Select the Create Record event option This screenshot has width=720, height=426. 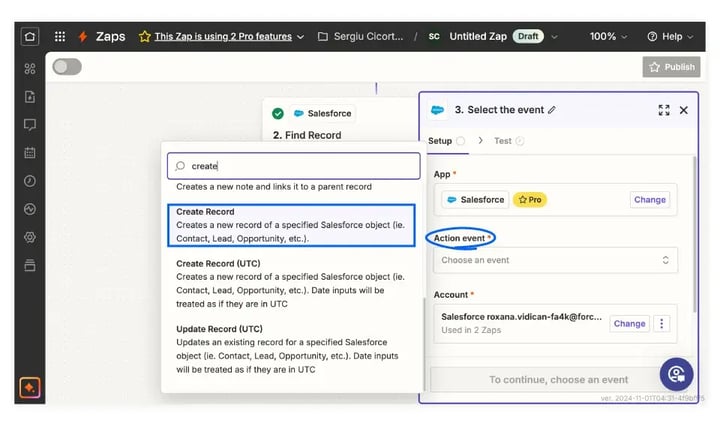(291, 225)
